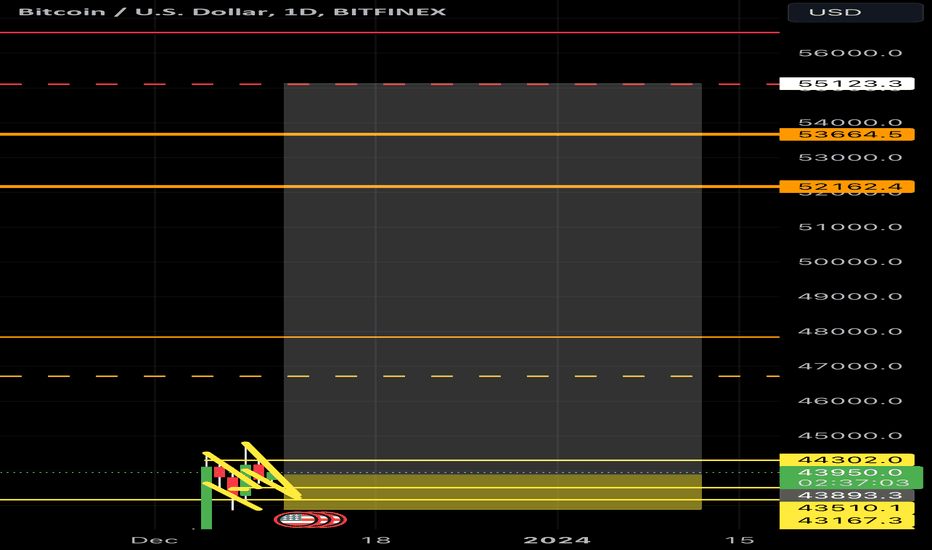Click the 18 date label on time axis
The image size is (932, 550).
[376, 538]
